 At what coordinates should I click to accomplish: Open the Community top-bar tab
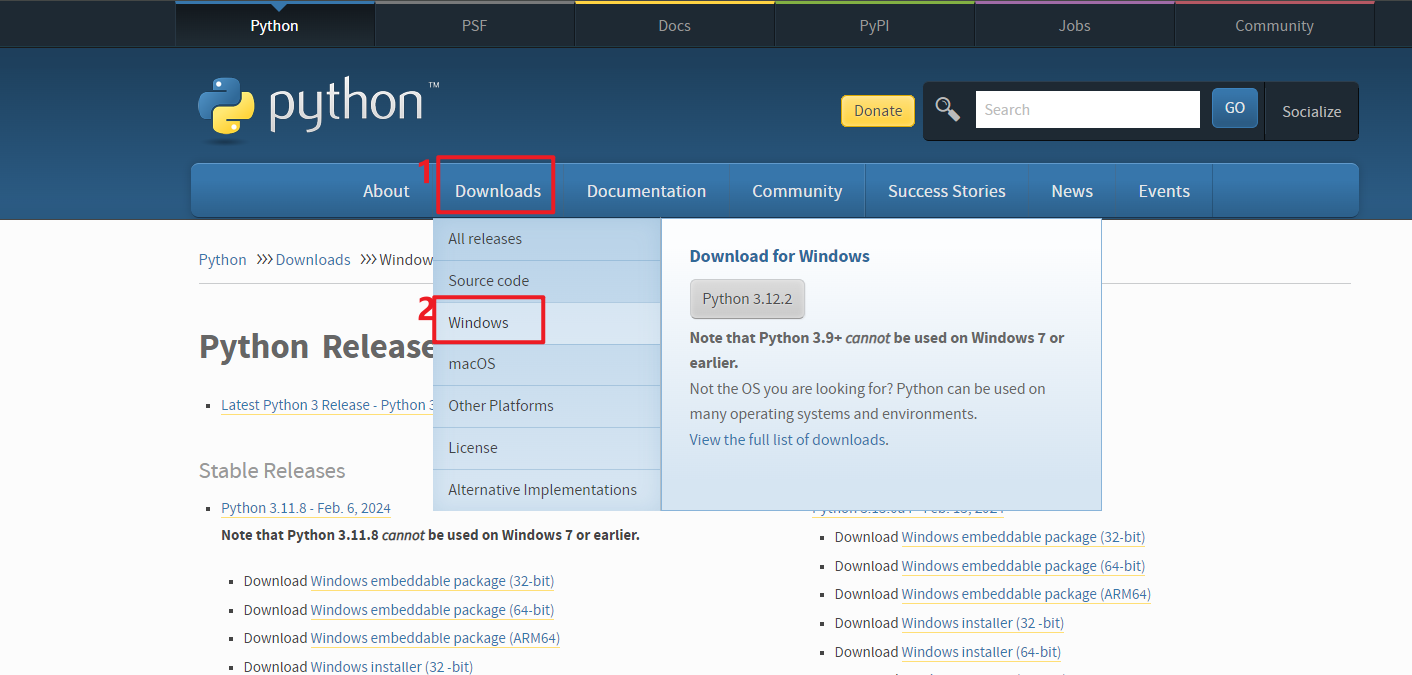(1274, 25)
